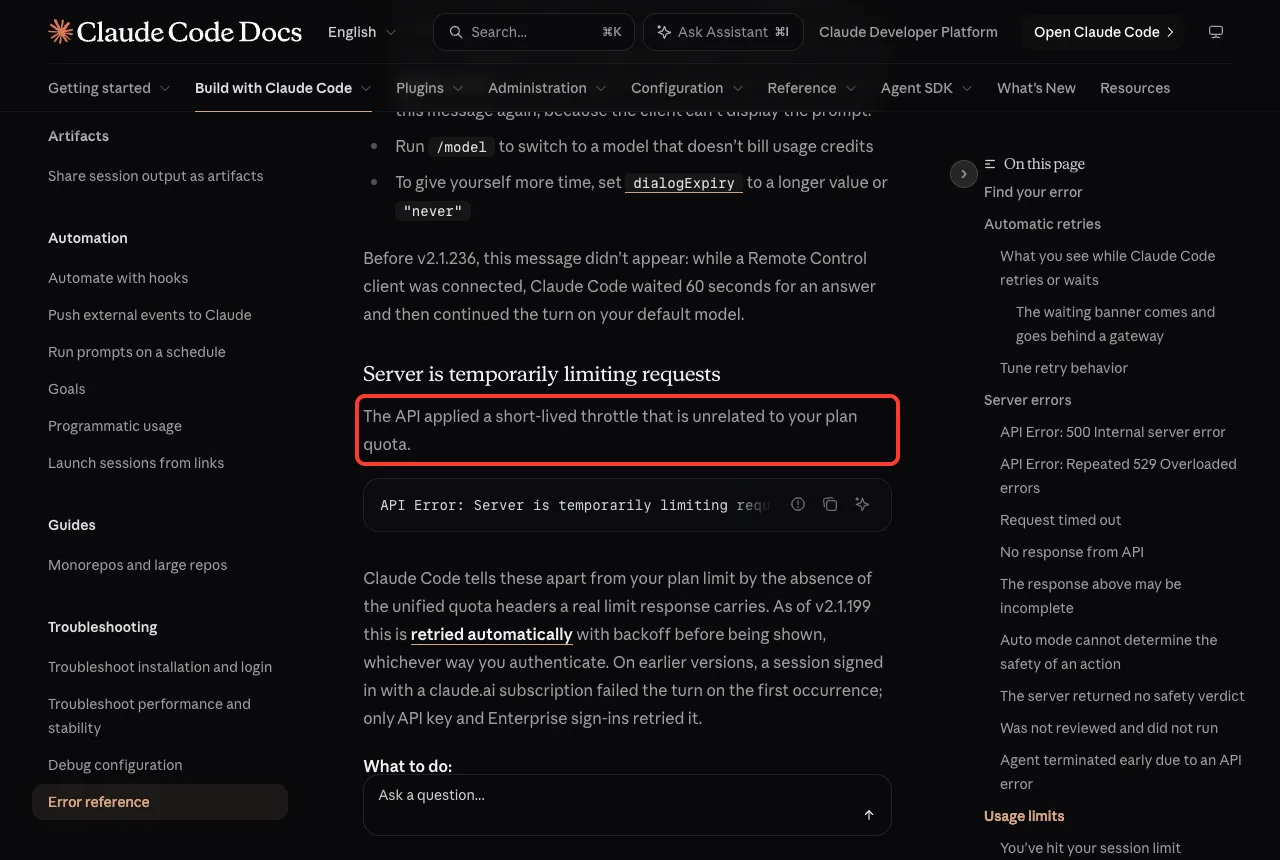This screenshot has height=860, width=1280.
Task: Go to Push external events to Claude
Action: [150, 315]
